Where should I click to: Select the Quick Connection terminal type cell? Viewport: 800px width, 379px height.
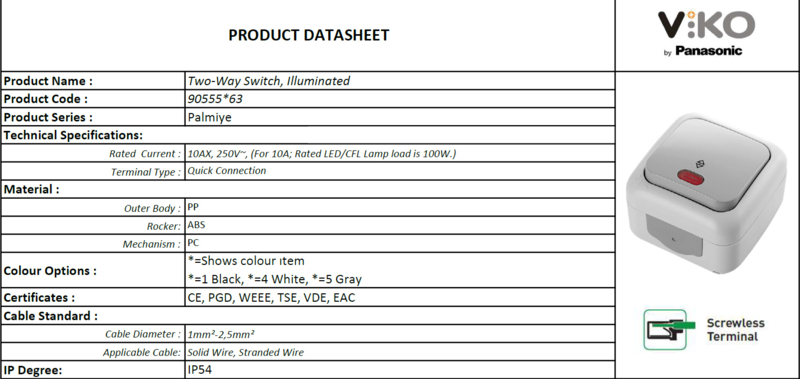pos(399,171)
